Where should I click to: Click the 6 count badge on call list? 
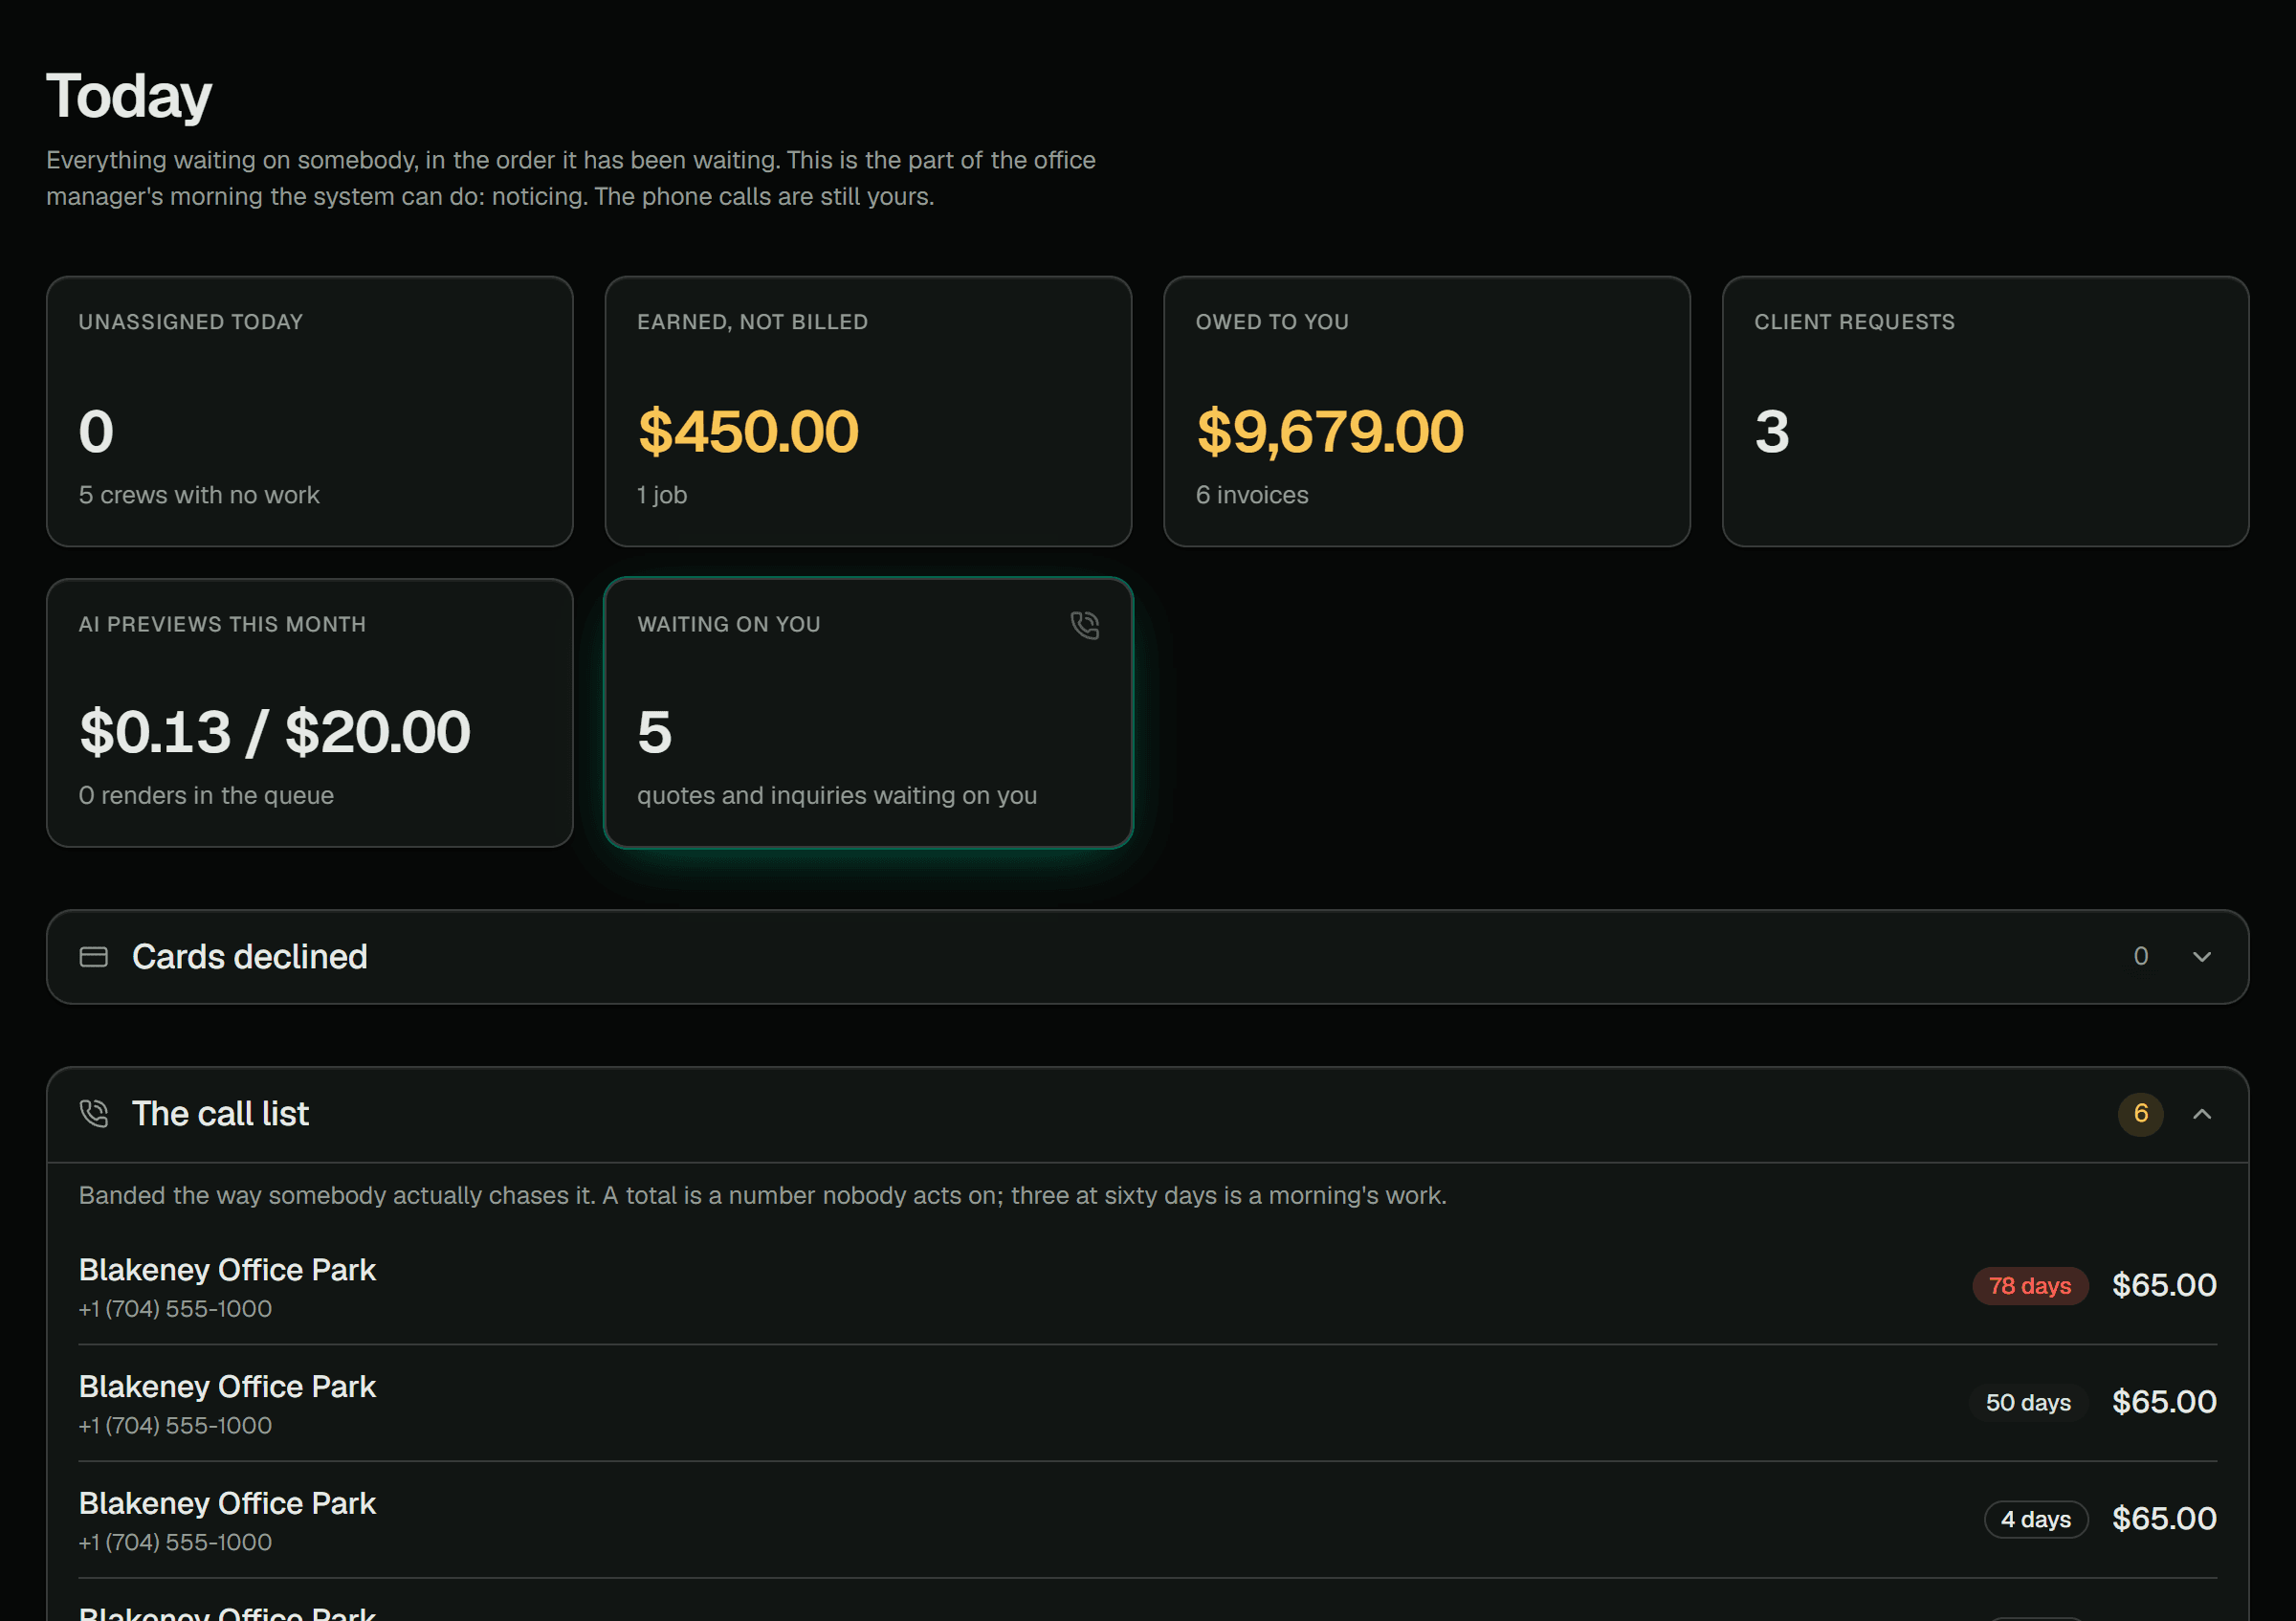coord(2141,1114)
